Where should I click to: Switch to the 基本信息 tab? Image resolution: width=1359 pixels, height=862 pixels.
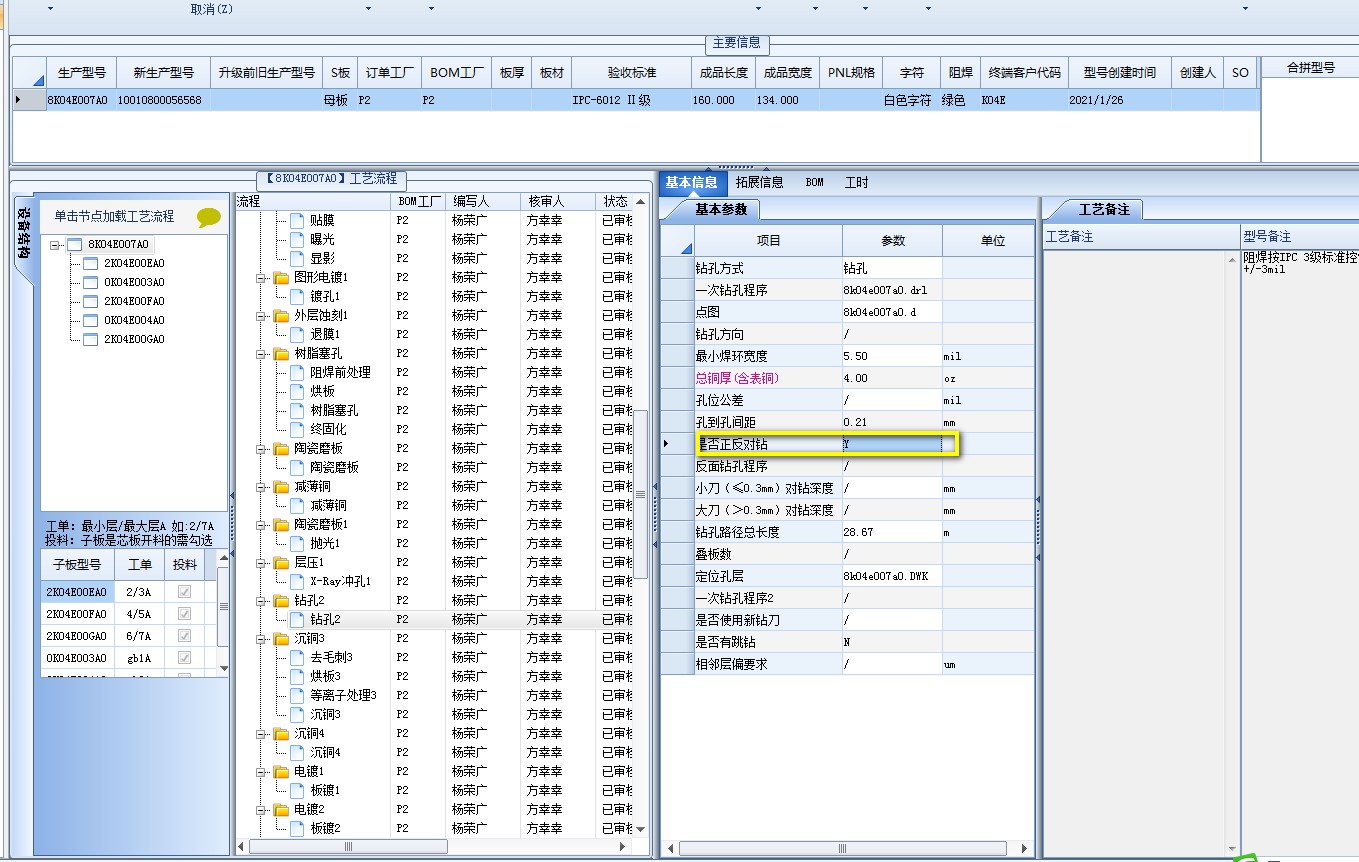pos(691,182)
